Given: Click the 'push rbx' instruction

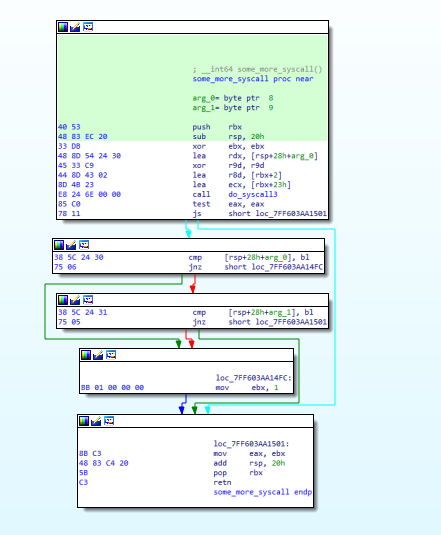Looking at the screenshot, I should tap(217, 127).
